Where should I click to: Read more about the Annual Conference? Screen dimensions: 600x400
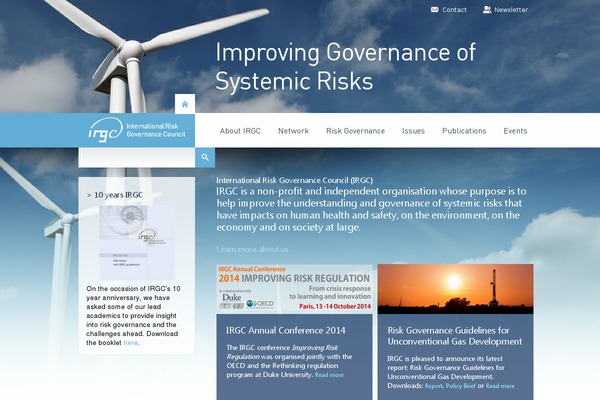coord(329,375)
